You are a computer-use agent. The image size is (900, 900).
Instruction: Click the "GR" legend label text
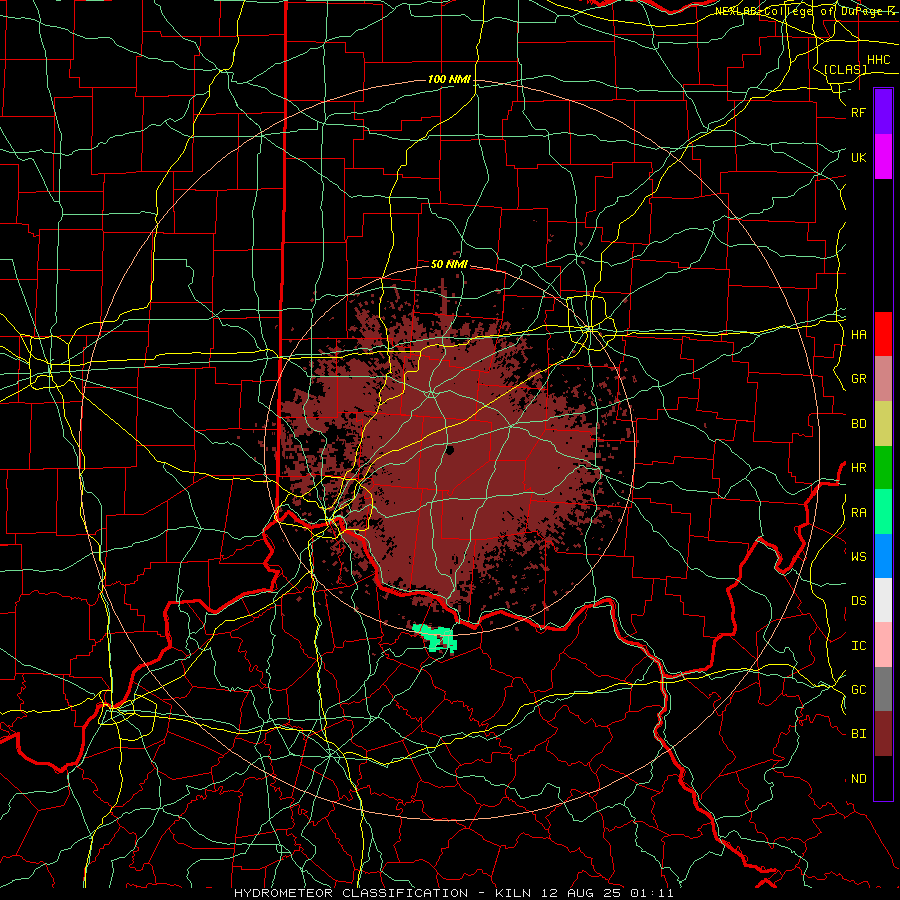click(858, 379)
